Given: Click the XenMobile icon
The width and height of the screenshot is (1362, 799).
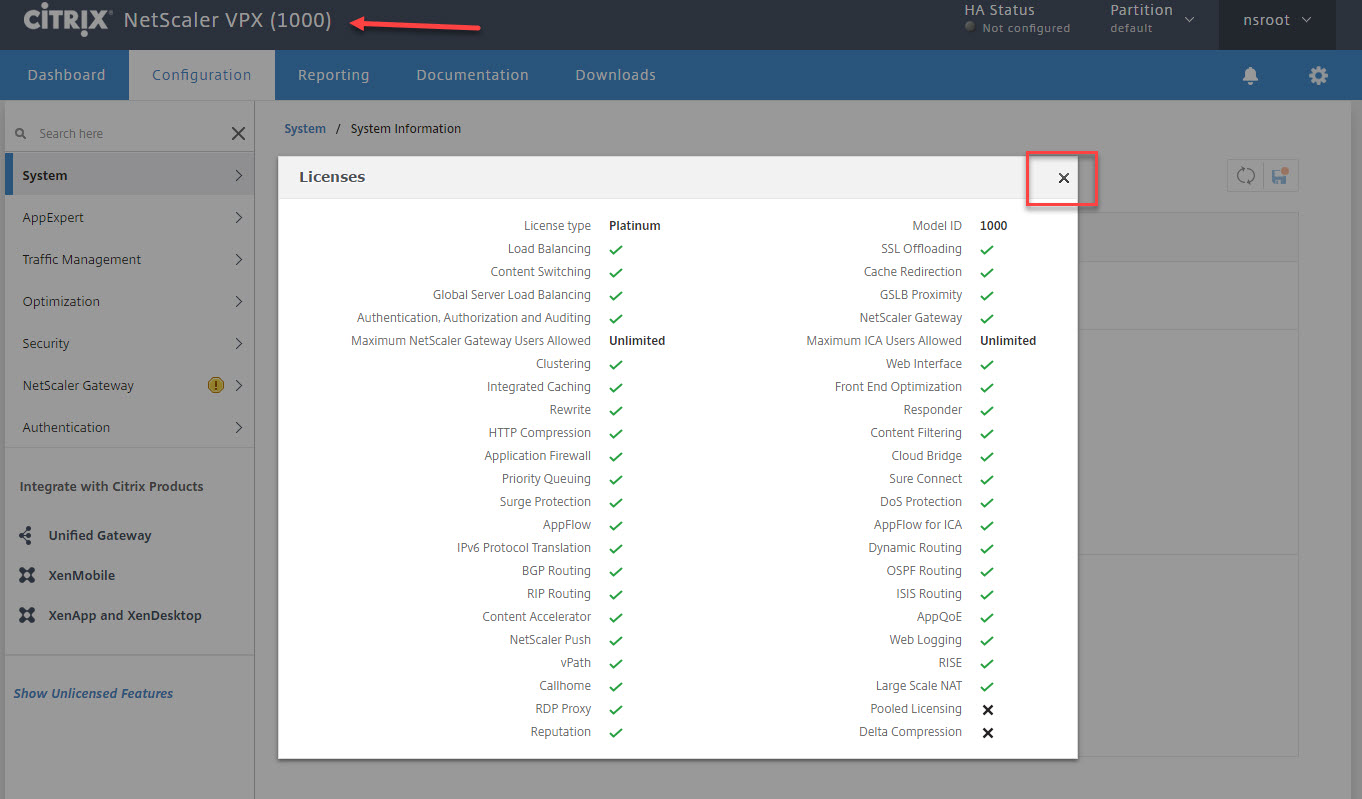Looking at the screenshot, I should [27, 575].
